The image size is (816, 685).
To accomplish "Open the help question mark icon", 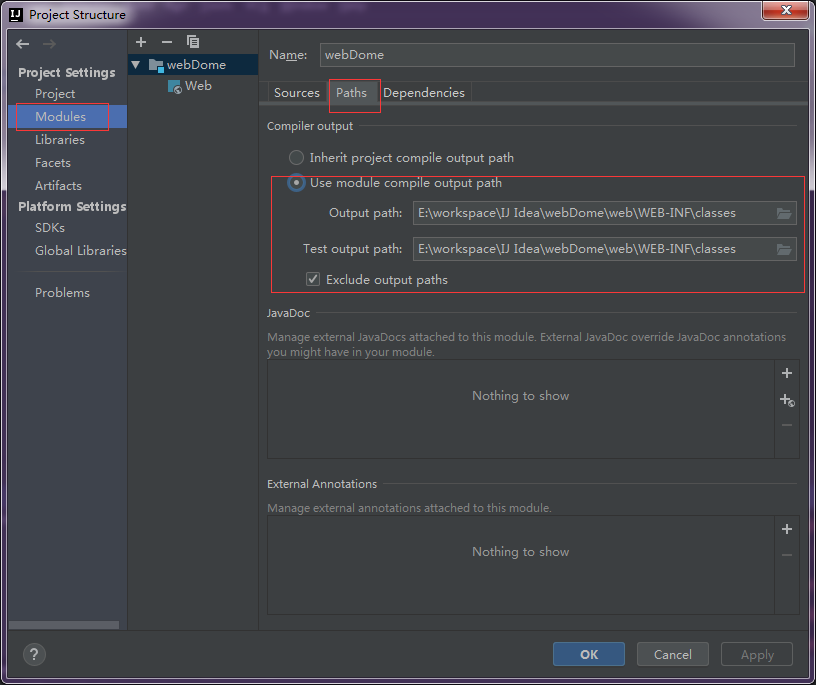I will [x=34, y=654].
